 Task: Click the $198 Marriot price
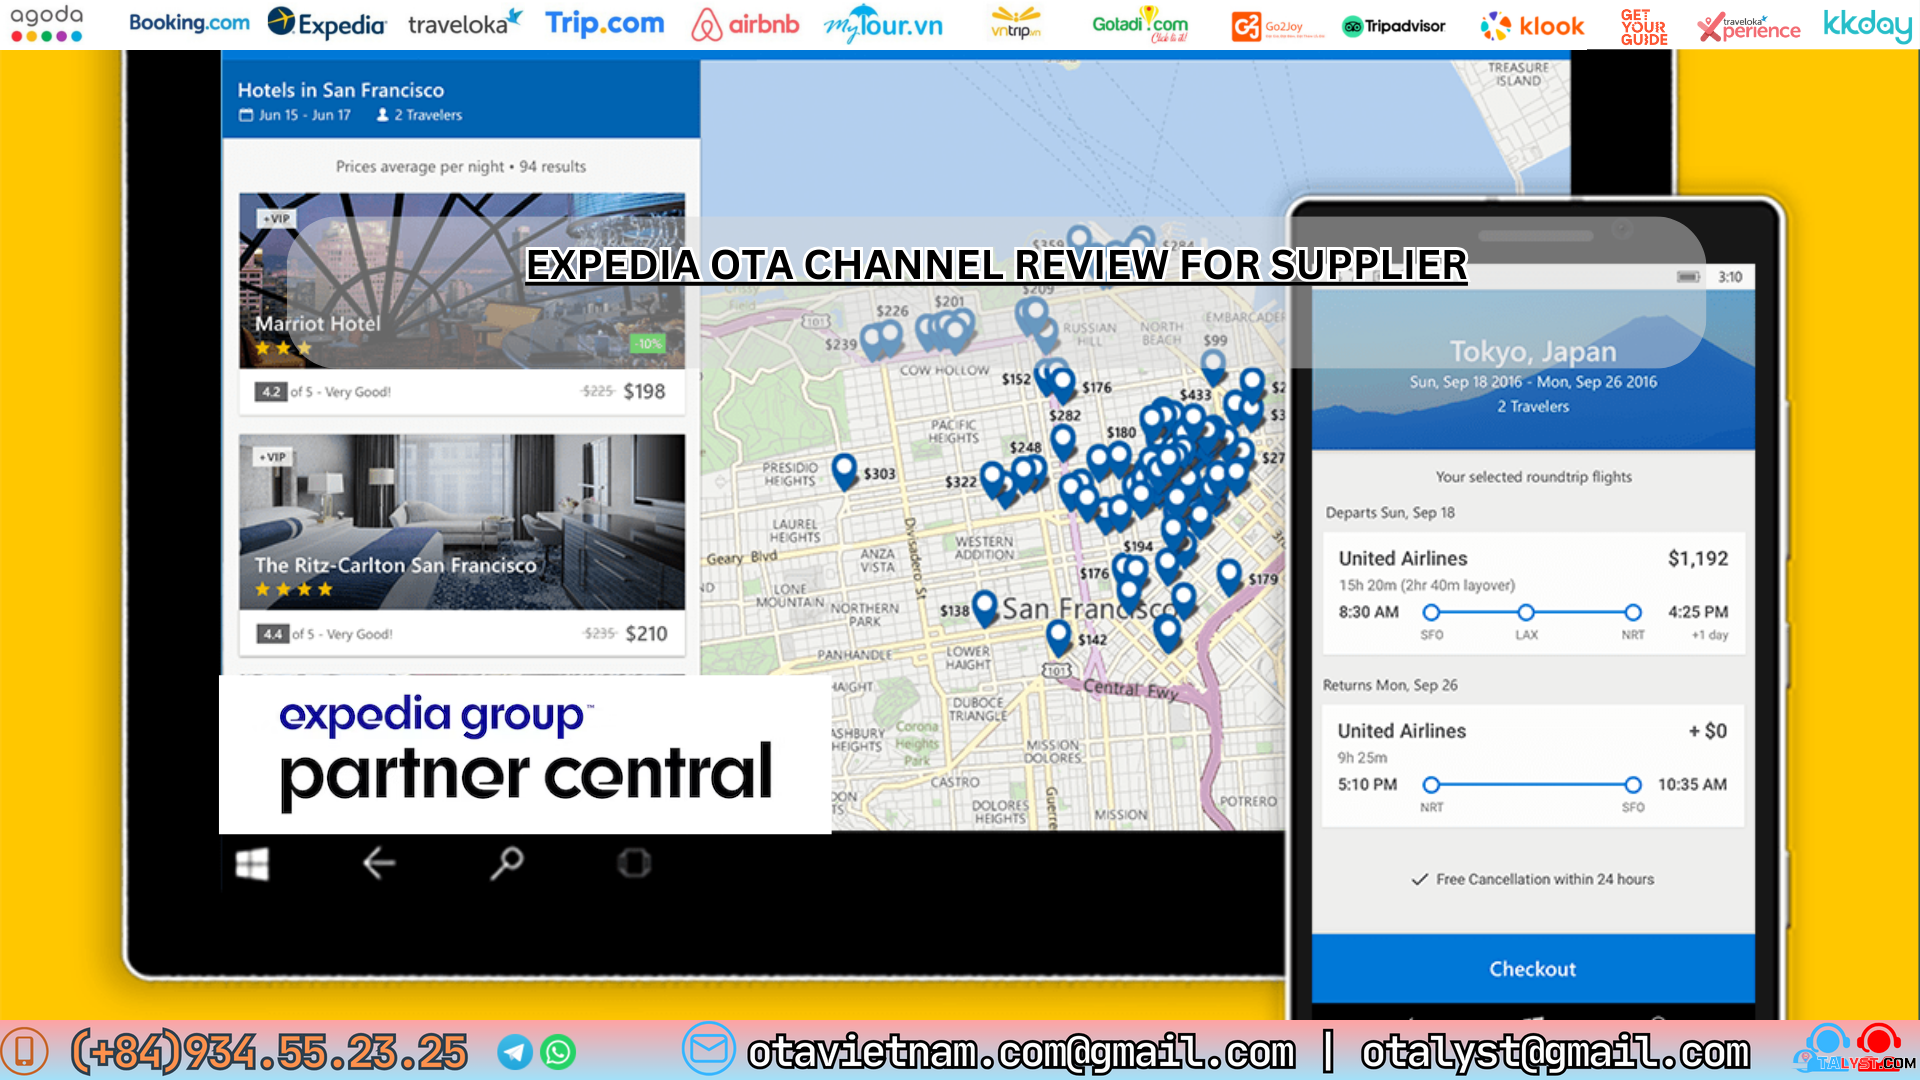pos(644,391)
